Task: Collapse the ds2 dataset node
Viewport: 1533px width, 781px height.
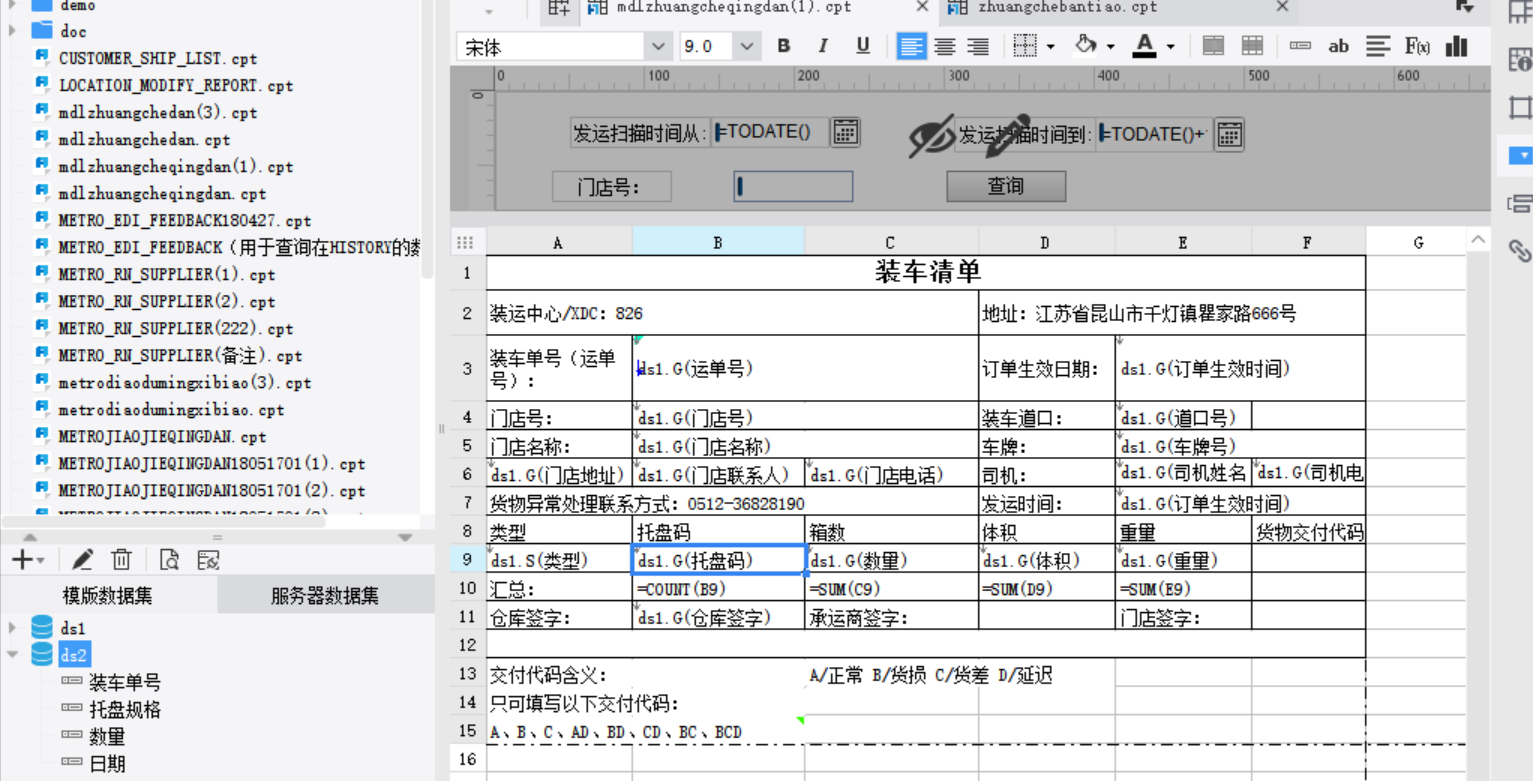Action: tap(13, 655)
